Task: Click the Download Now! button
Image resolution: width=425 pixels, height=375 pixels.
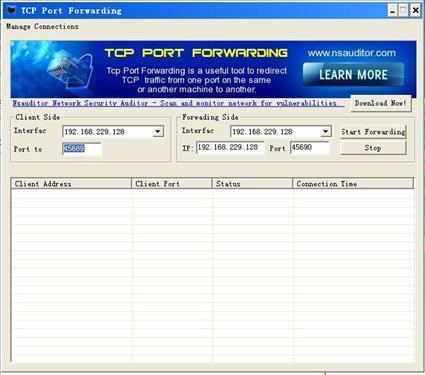Action: [381, 103]
